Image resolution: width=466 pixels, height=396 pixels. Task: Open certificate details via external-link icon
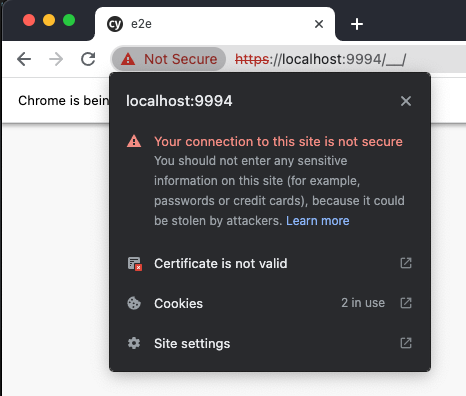[x=406, y=263]
